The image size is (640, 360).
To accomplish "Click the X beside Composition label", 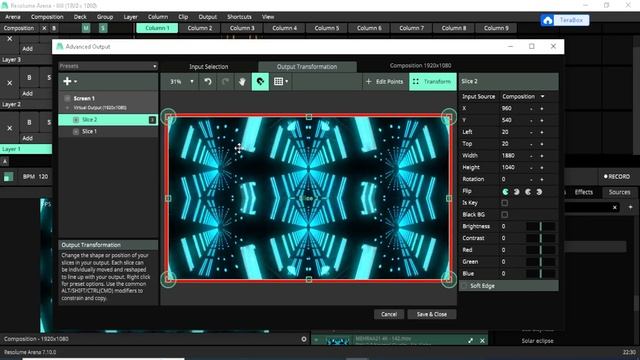I will coord(44,28).
